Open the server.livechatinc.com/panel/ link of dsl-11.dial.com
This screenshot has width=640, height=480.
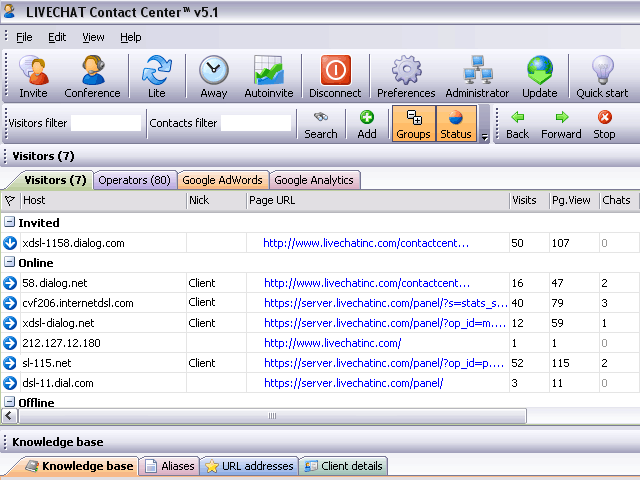pos(353,383)
